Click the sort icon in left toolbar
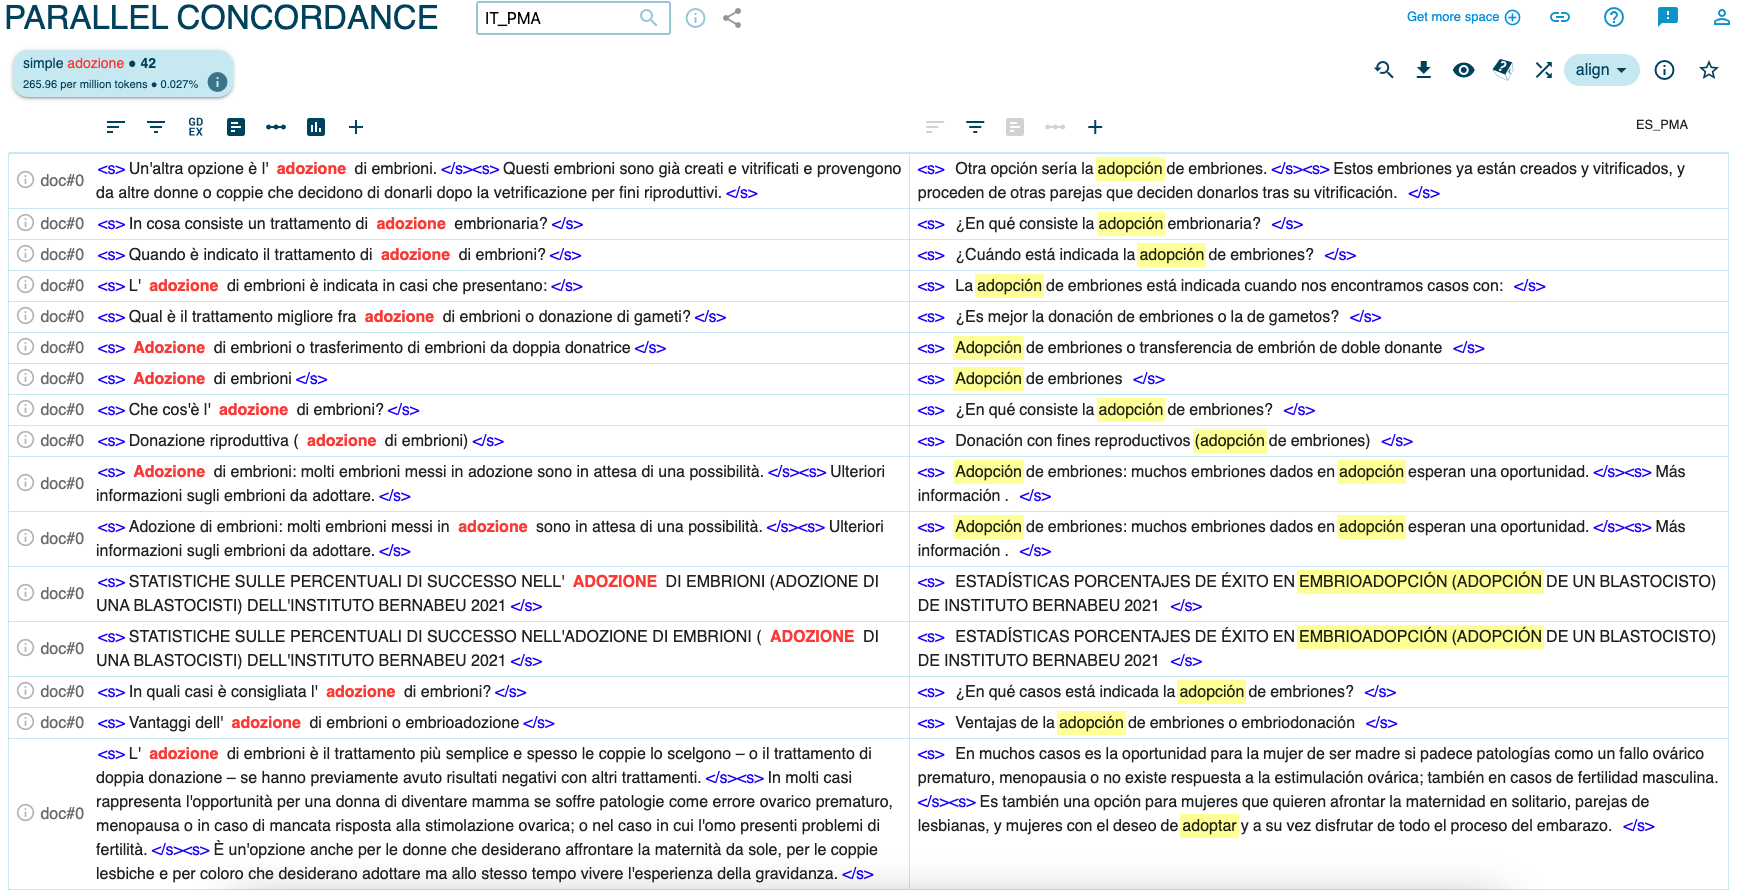This screenshot has height=890, width=1749. pos(116,127)
